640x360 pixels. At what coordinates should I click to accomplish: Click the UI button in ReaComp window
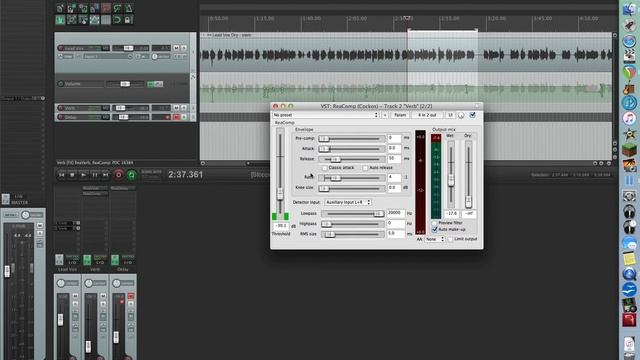(x=450, y=115)
